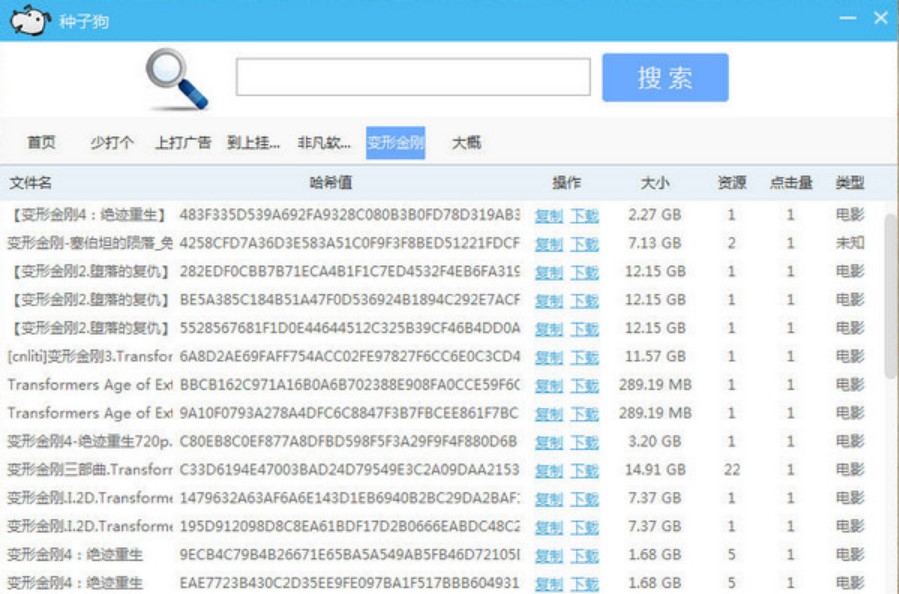
Task: Download the 2.27 GB 变形金刚4 file
Action: tap(585, 216)
